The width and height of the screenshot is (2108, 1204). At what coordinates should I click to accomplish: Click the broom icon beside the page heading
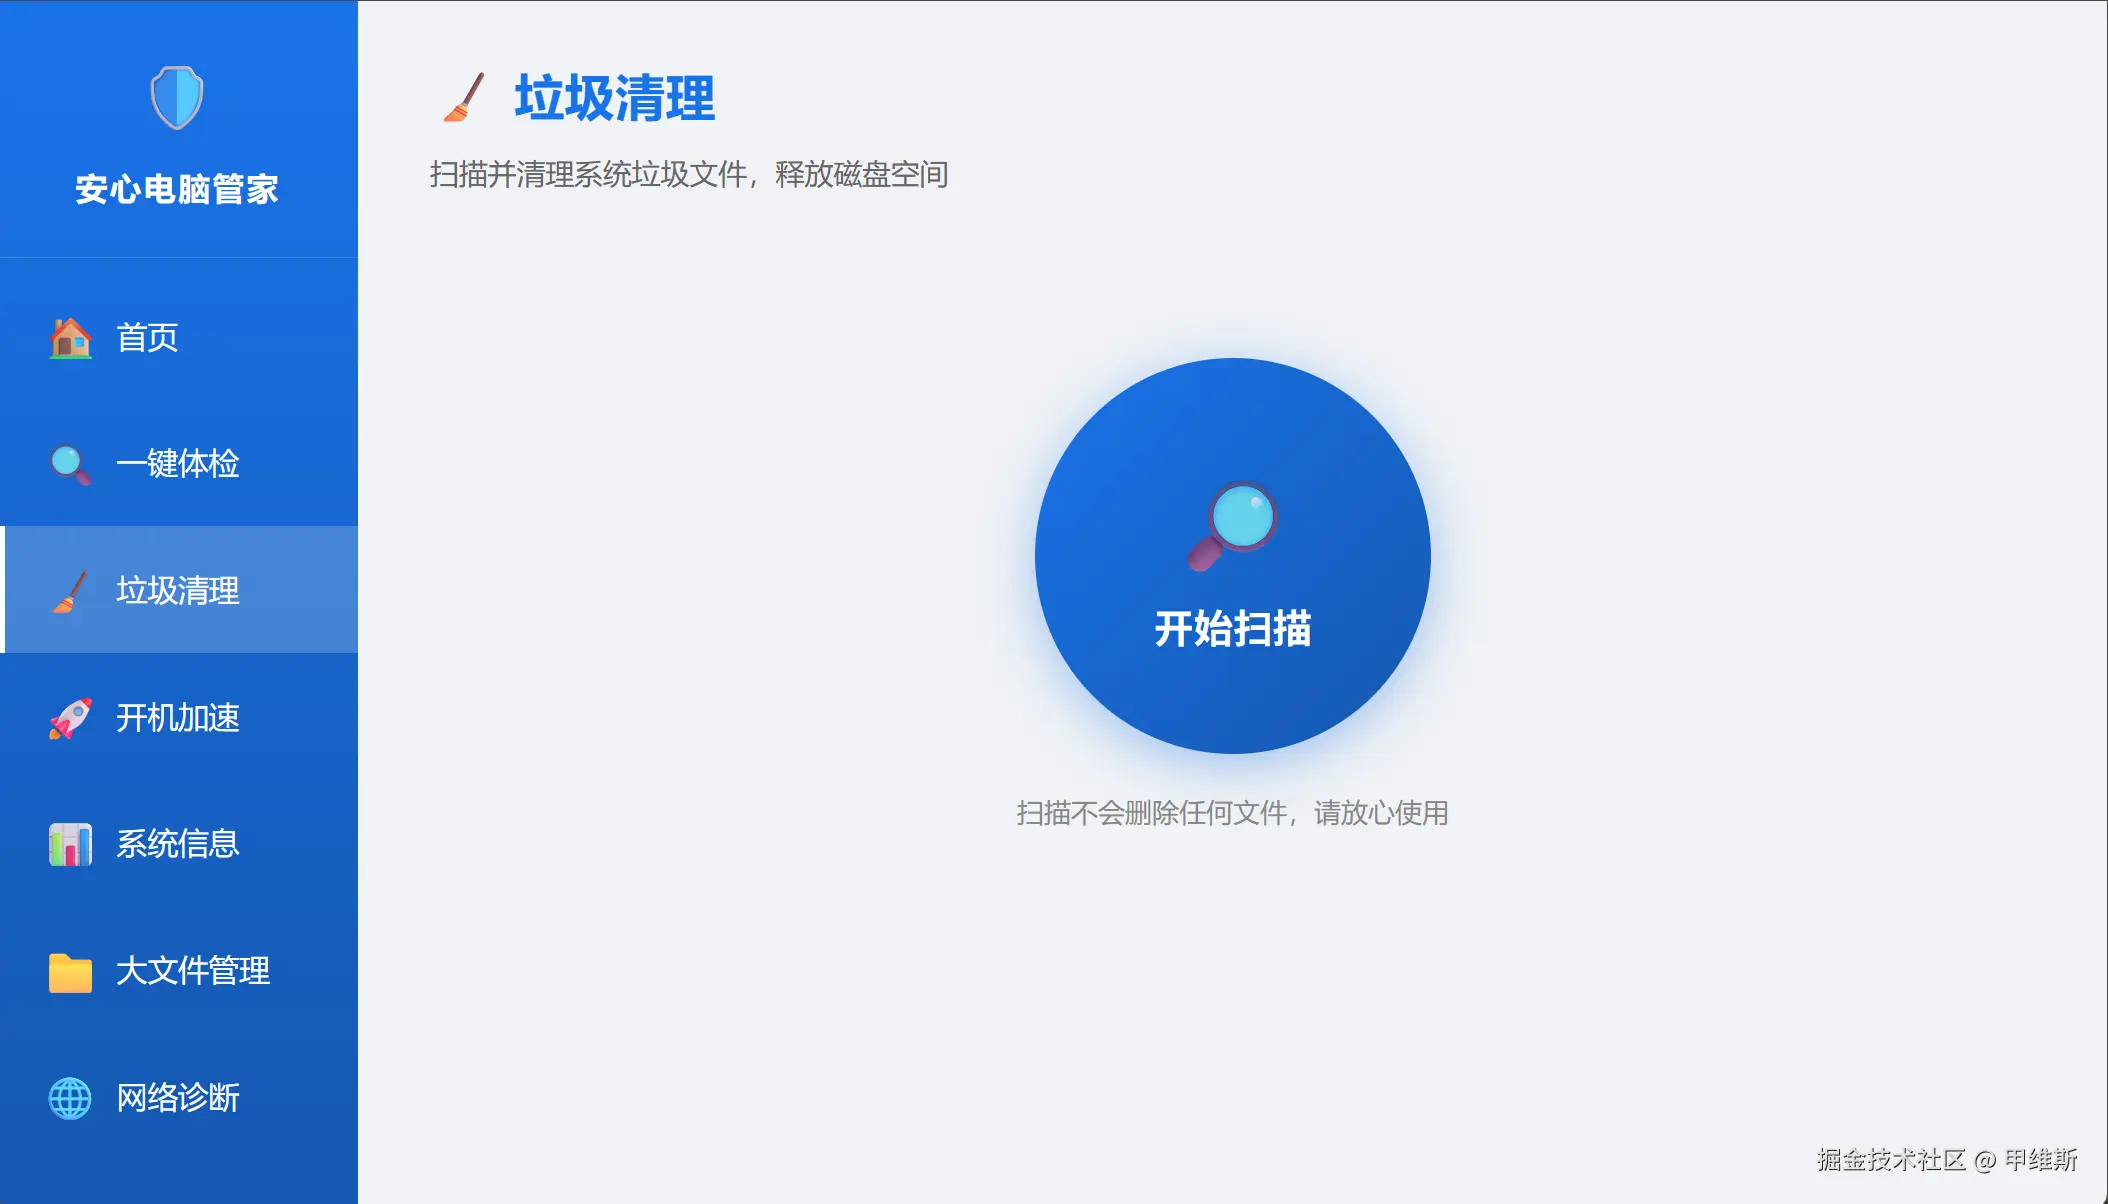[x=464, y=98]
